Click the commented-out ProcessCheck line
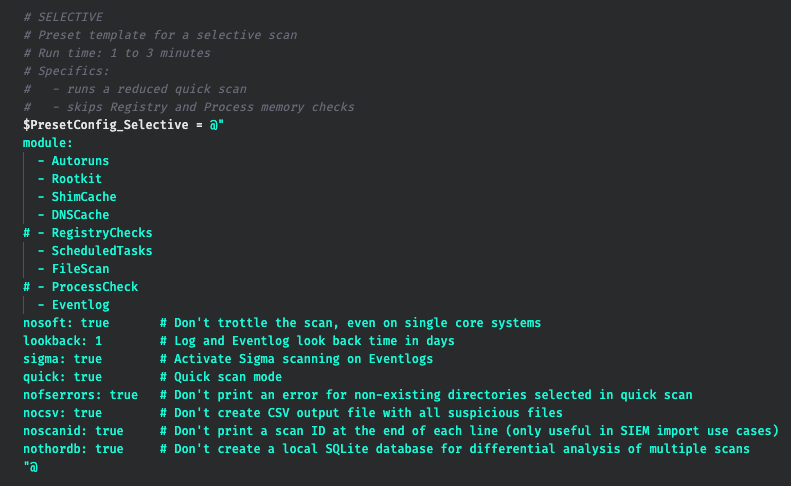The width and height of the screenshot is (791, 486). (x=81, y=287)
